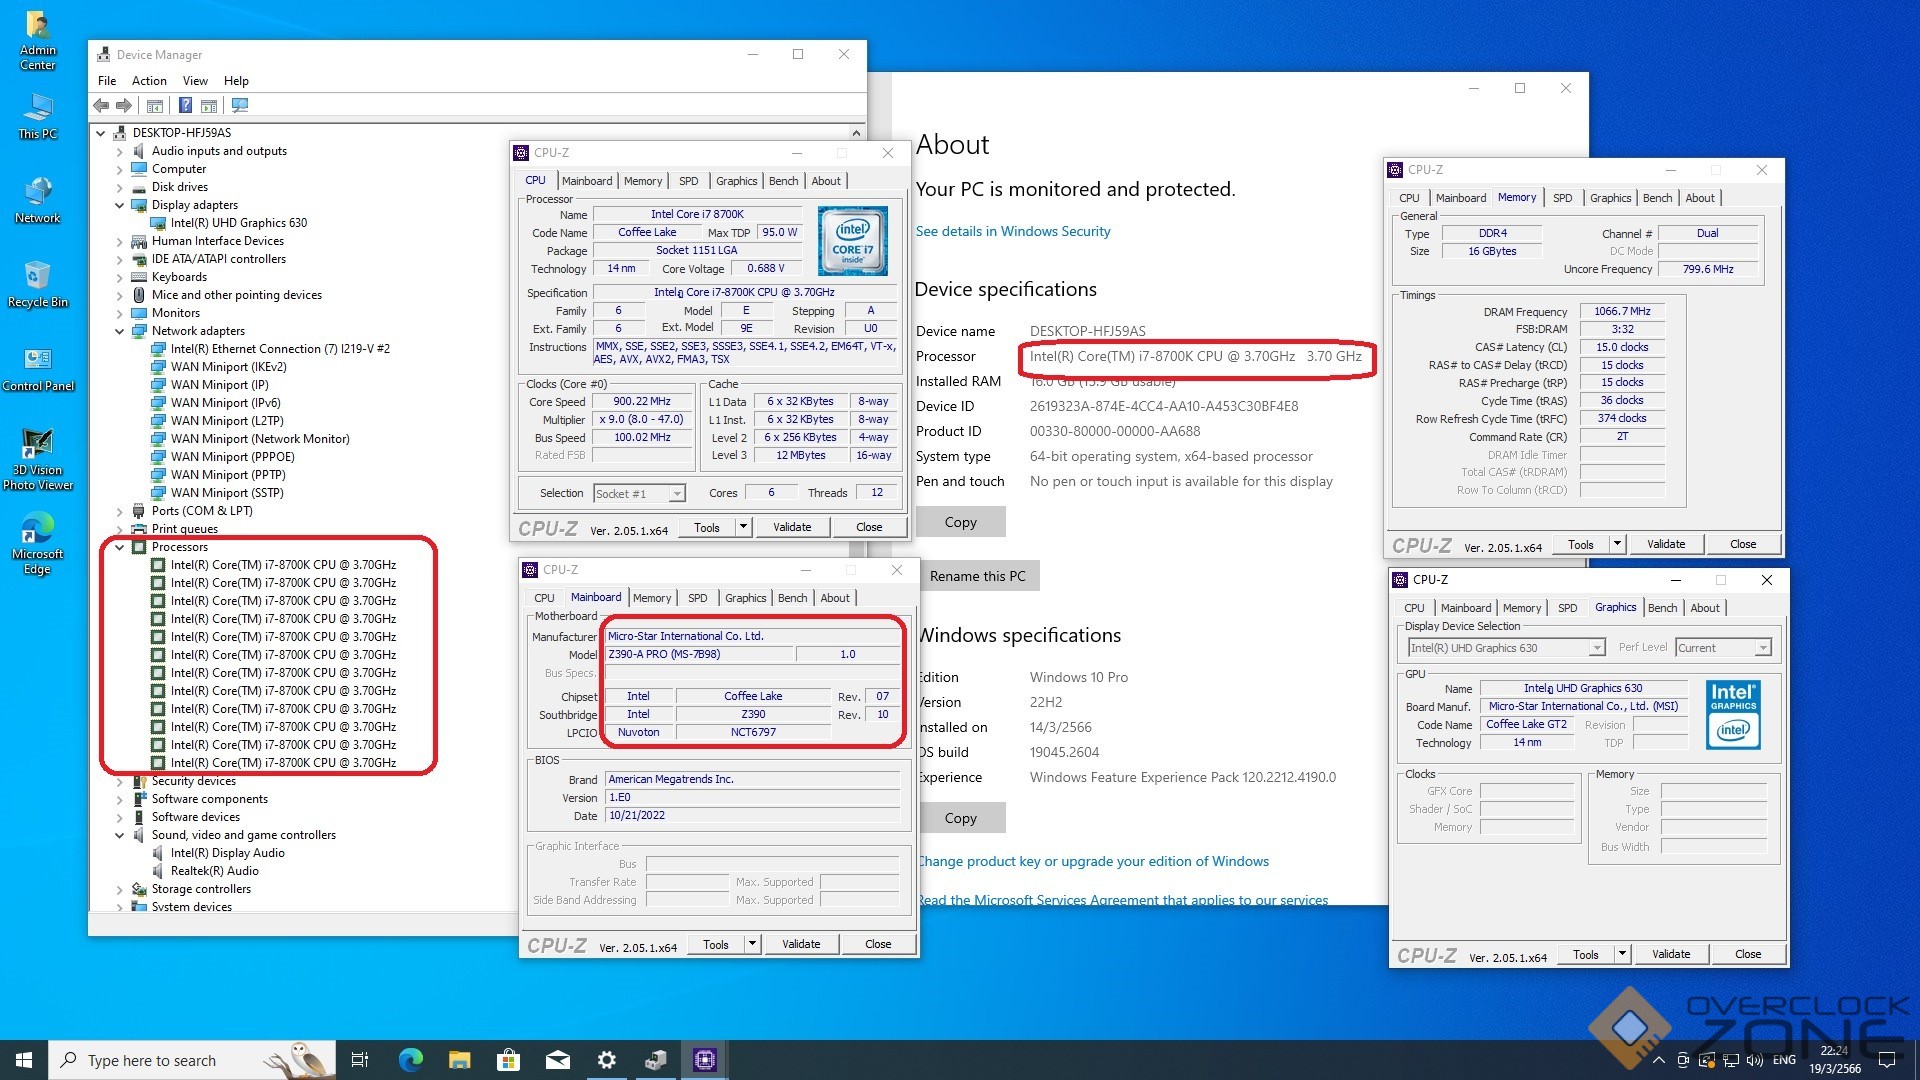This screenshot has height=1080, width=1920.
Task: Open Control Panel desktop shortcut
Action: point(38,368)
